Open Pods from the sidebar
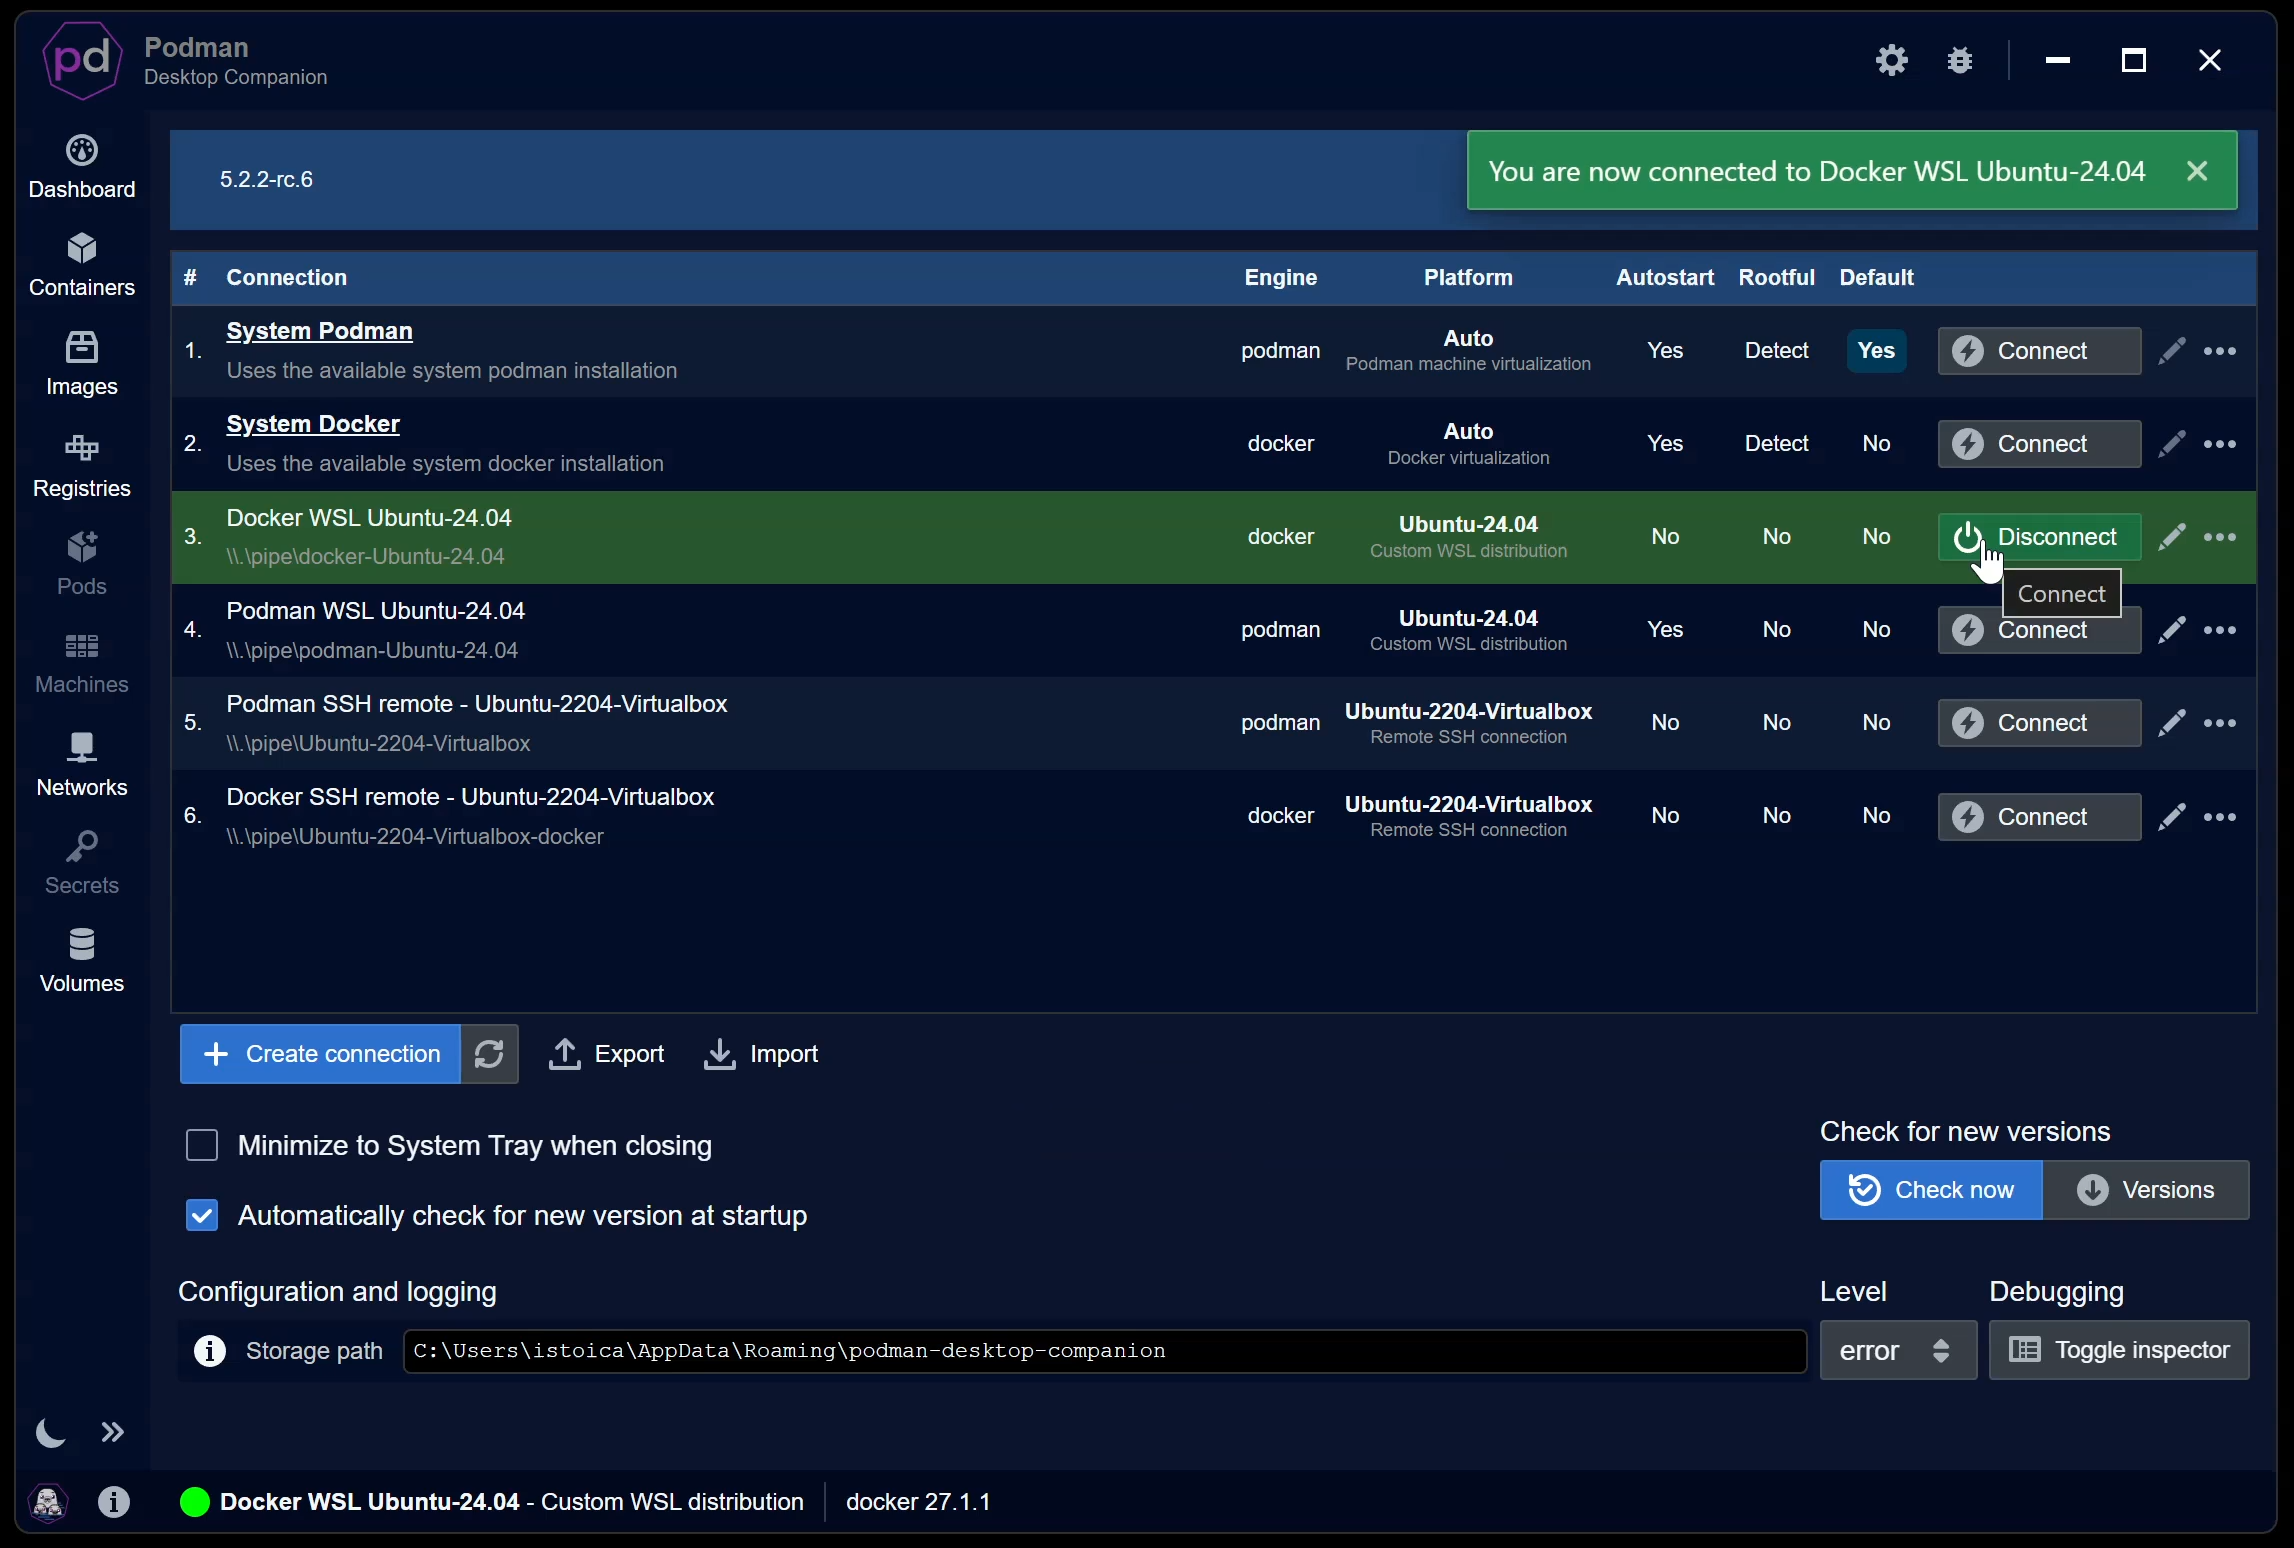This screenshot has width=2294, height=1548. [x=82, y=563]
